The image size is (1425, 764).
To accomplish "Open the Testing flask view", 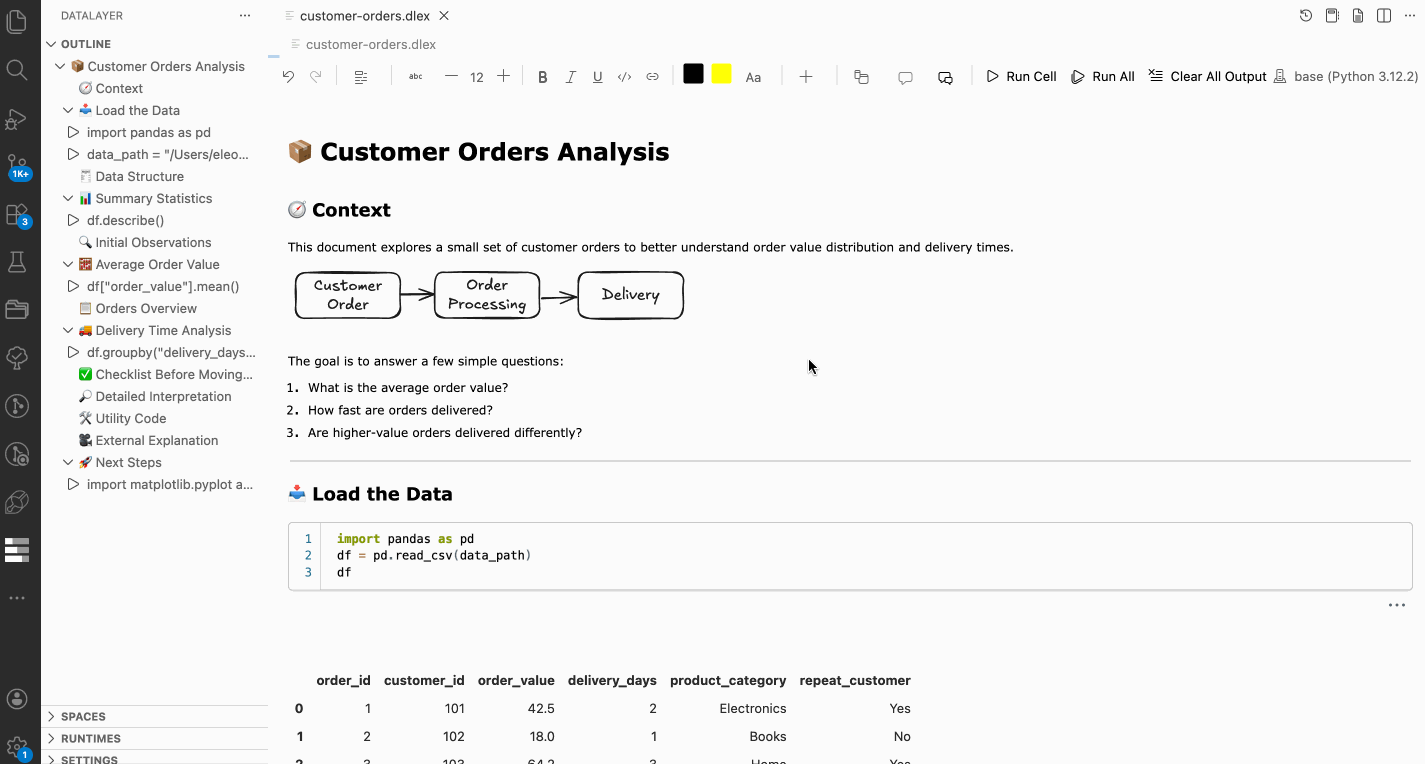I will click(16, 262).
